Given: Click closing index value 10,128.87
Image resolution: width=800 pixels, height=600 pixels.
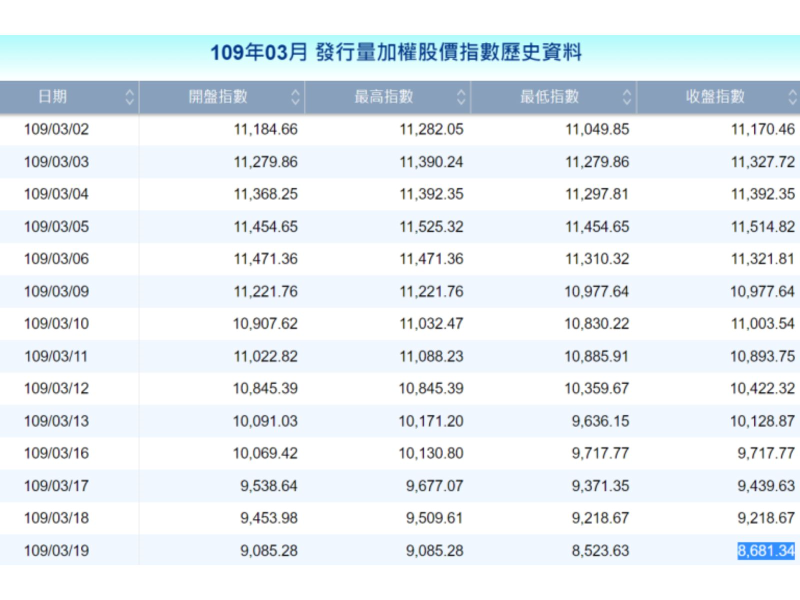Looking at the screenshot, I should click(762, 421).
